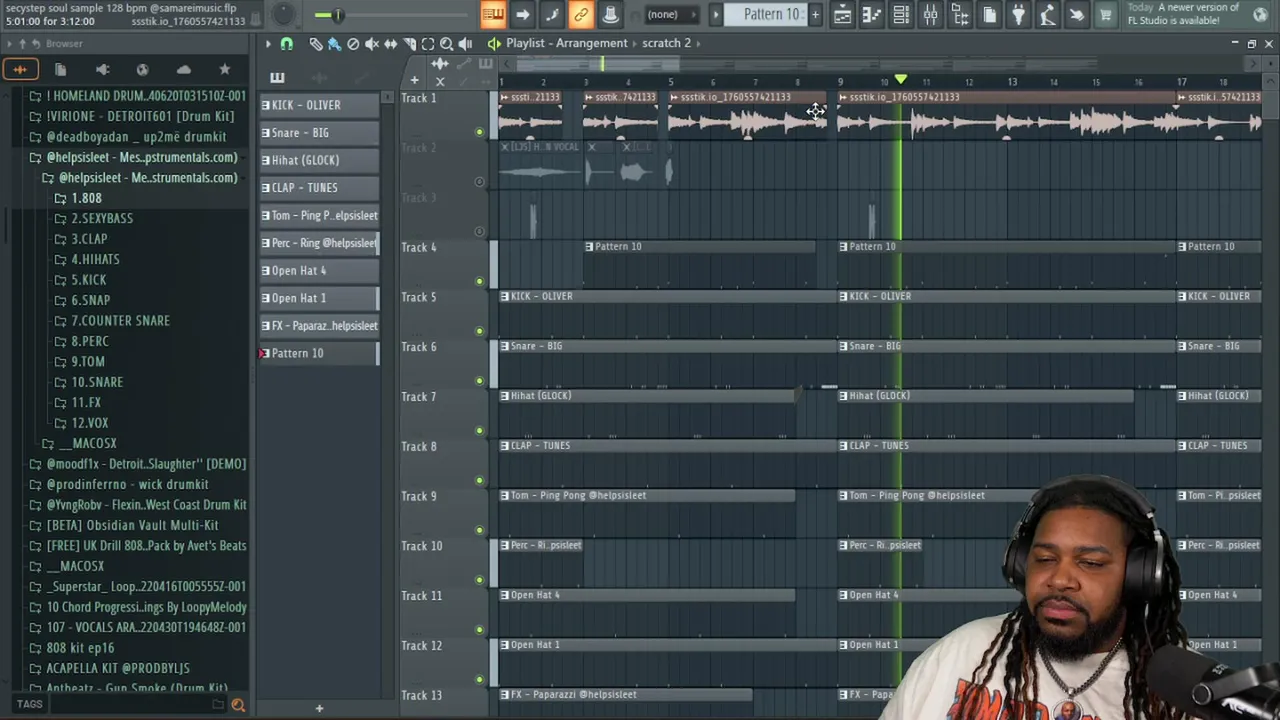Screen dimensions: 1280x720
Task: Toggle mute light of Track 10
Action: pyautogui.click(x=479, y=580)
